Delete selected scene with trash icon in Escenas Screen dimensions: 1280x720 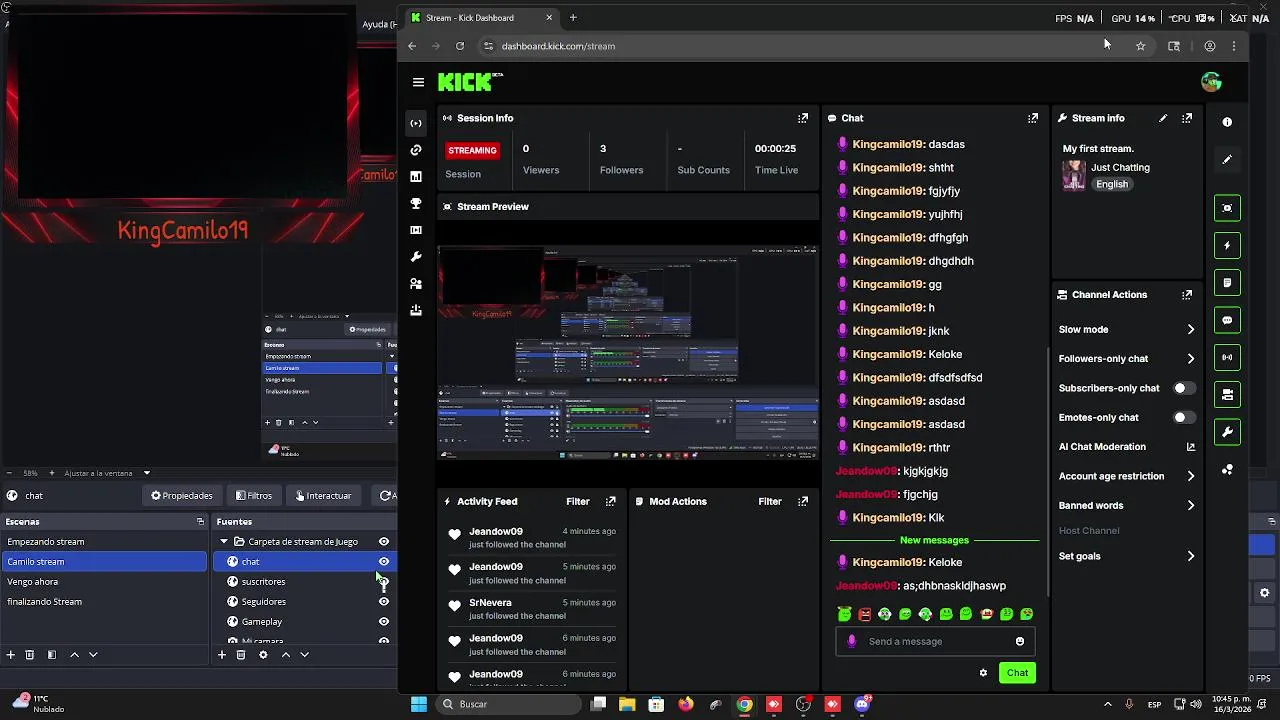30,655
